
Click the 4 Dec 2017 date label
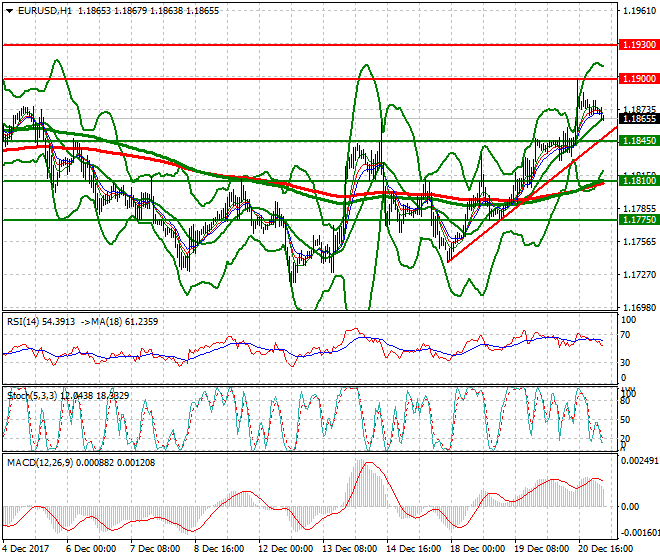[26, 549]
